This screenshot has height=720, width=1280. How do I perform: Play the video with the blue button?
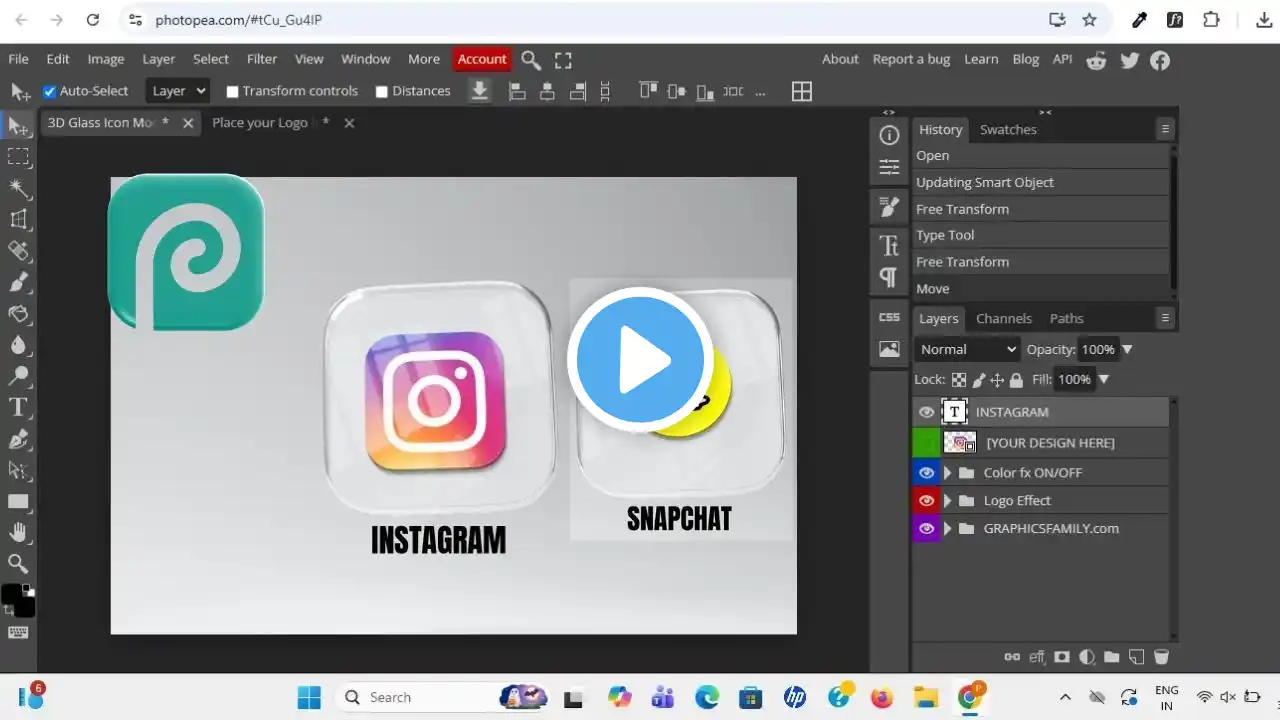[x=640, y=359]
